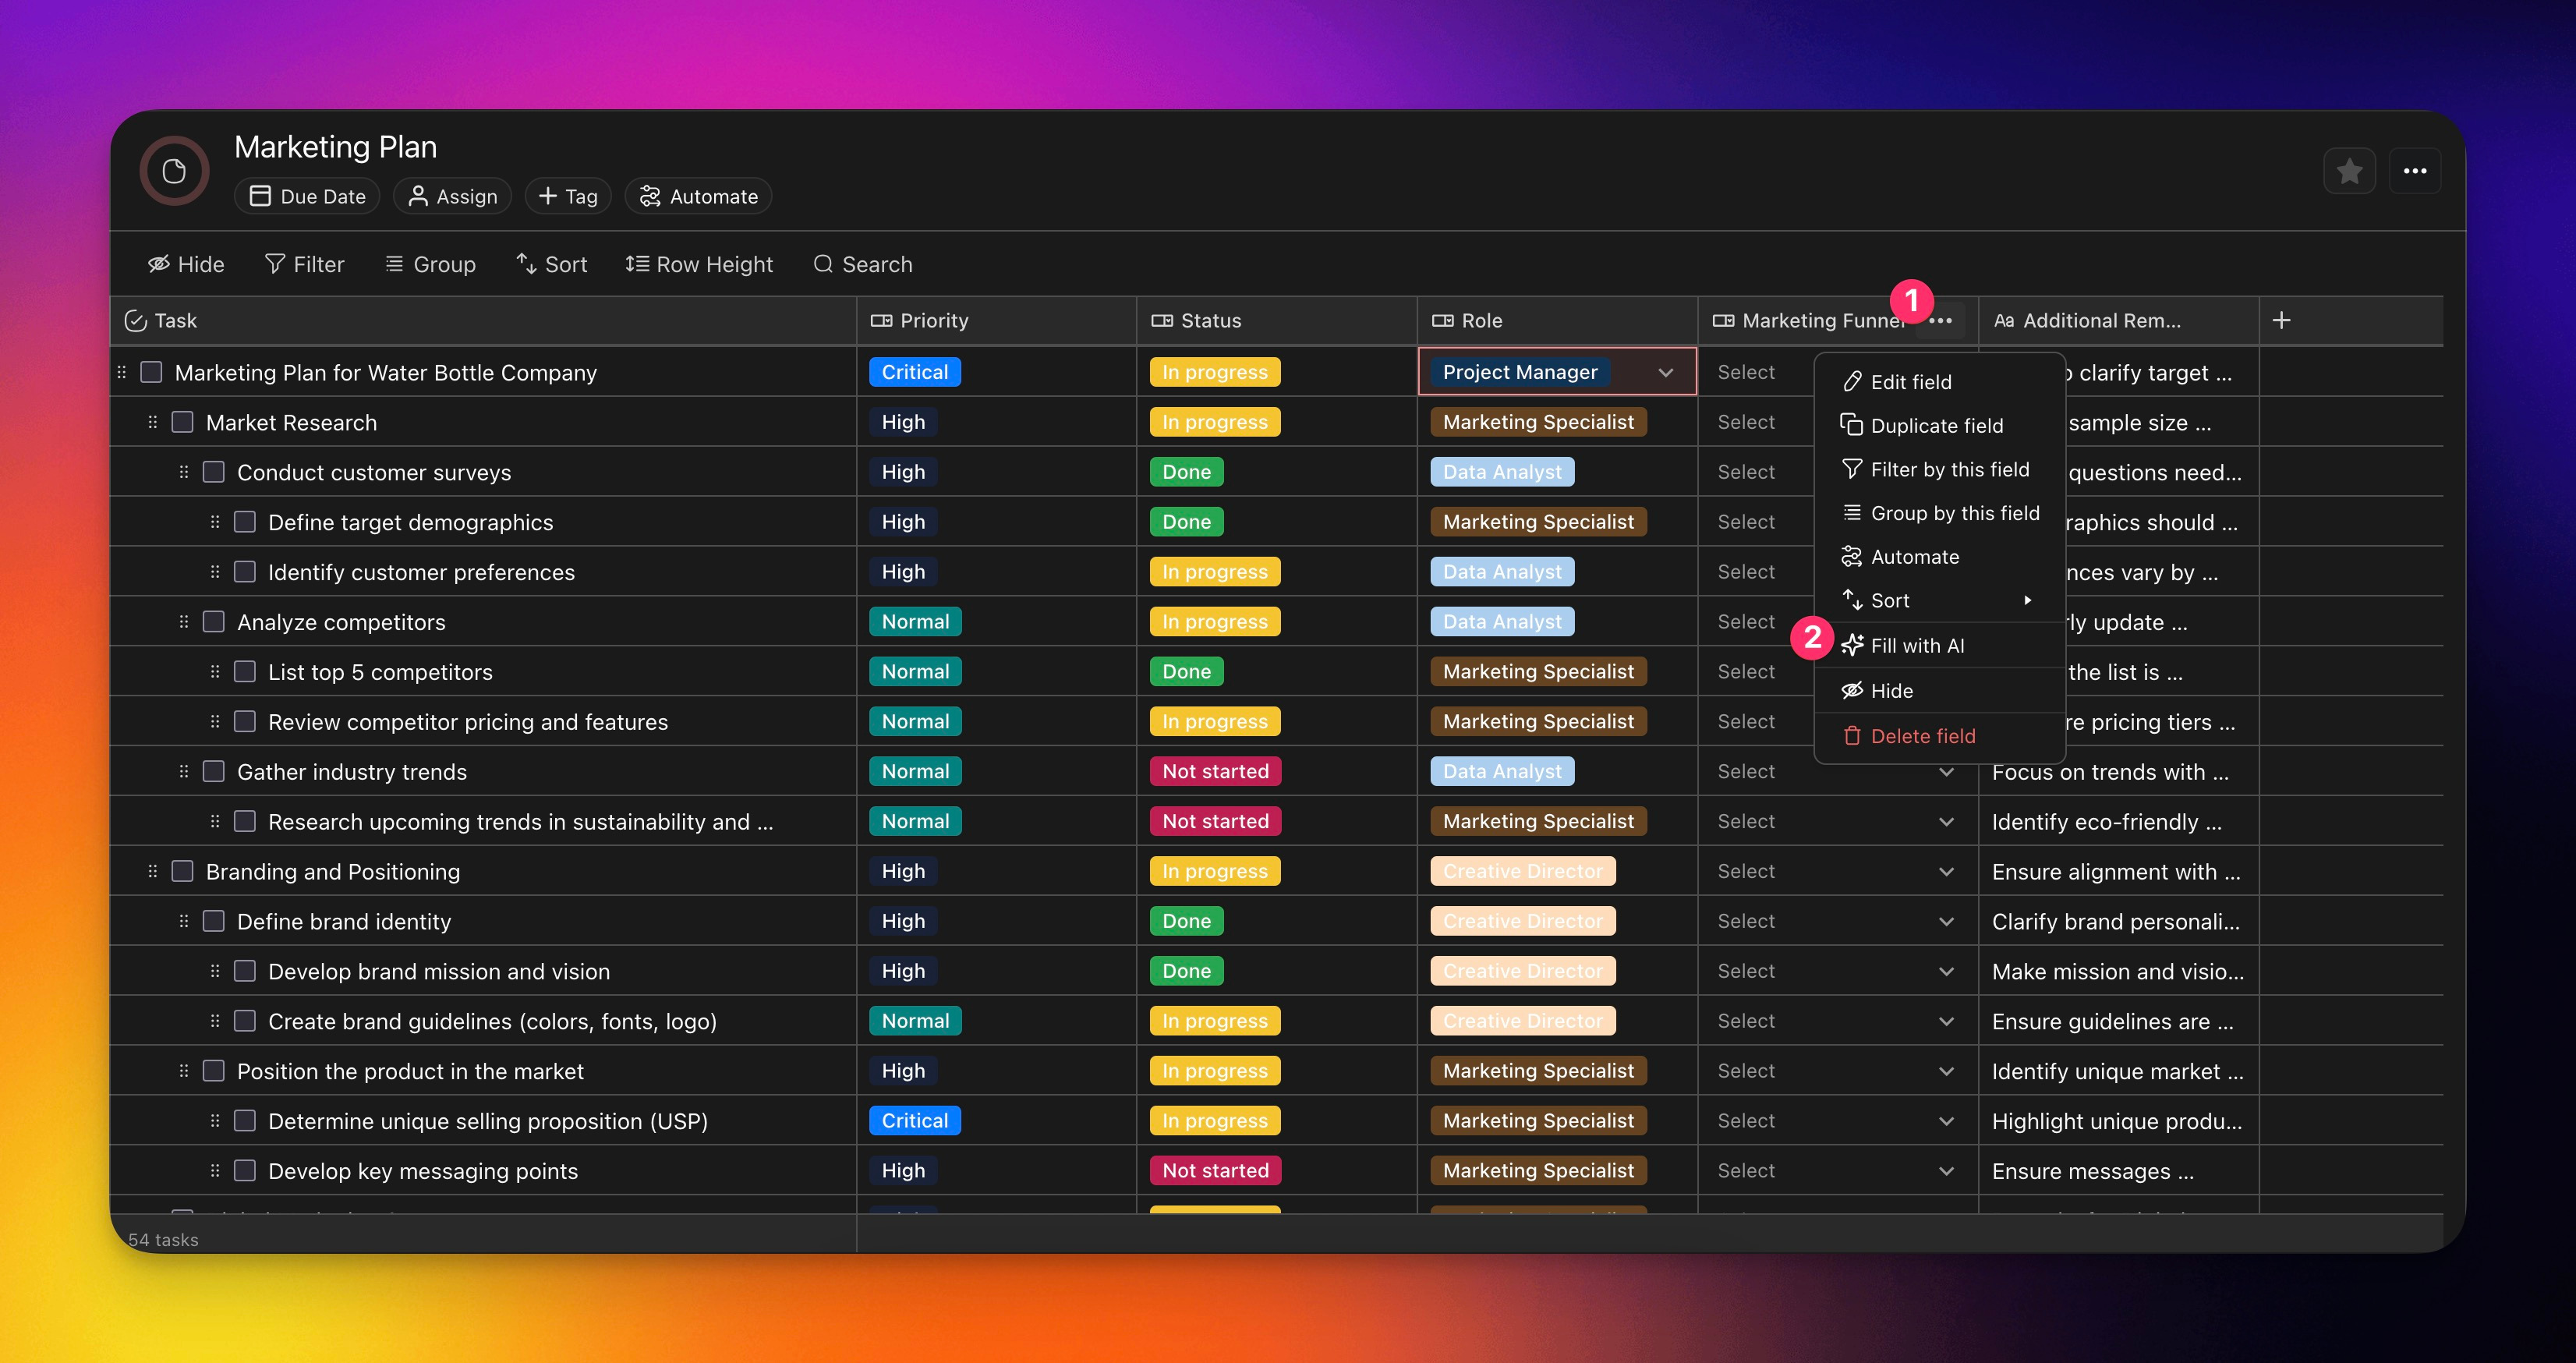Expand the Project Manager role dropdown arrow

pos(1665,372)
